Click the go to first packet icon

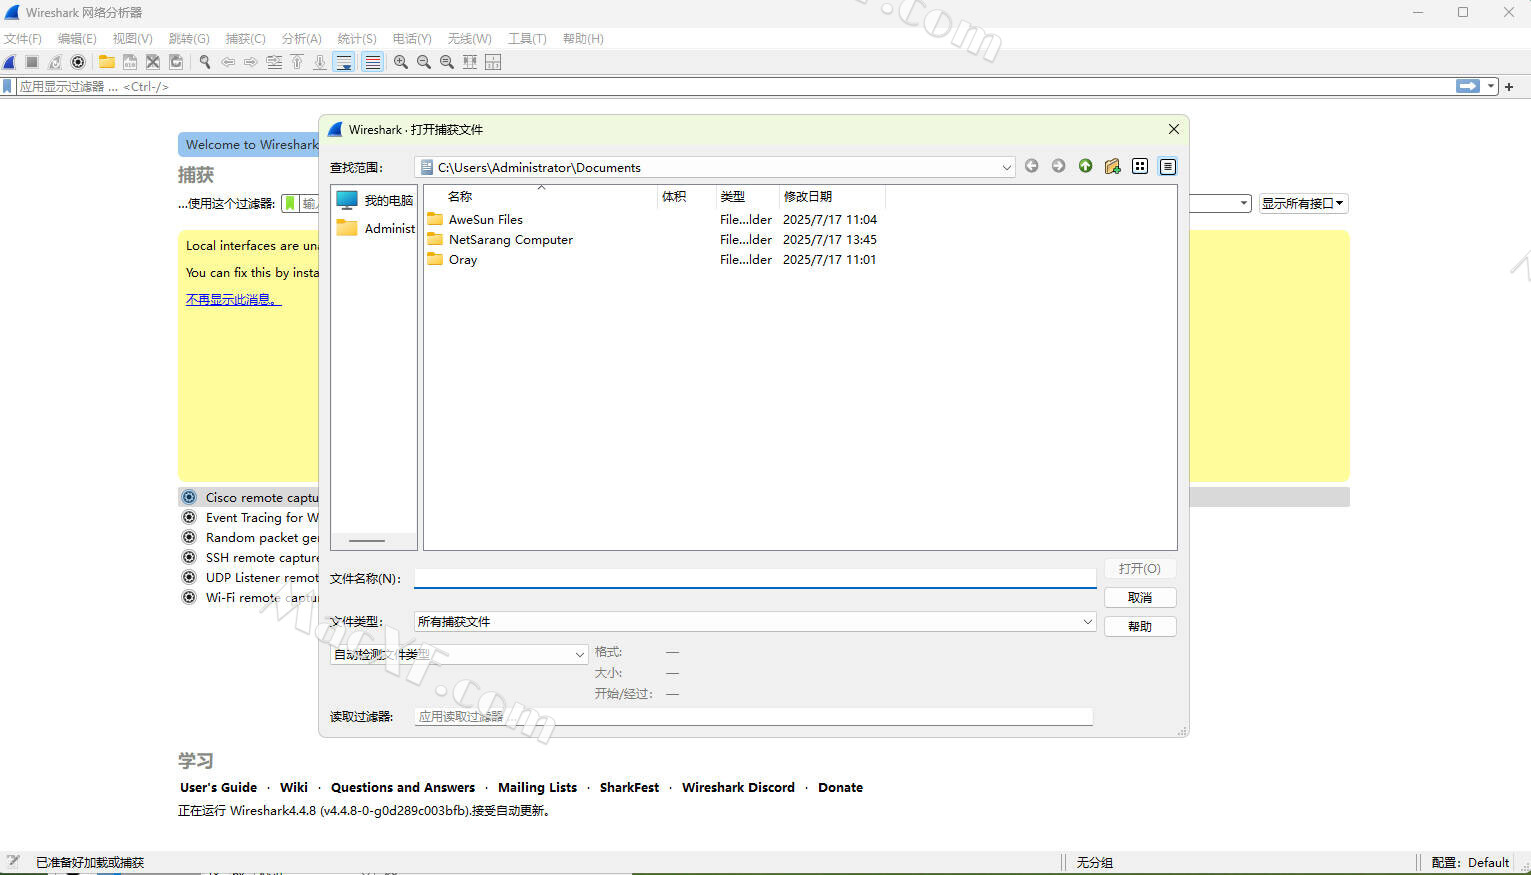tap(297, 62)
